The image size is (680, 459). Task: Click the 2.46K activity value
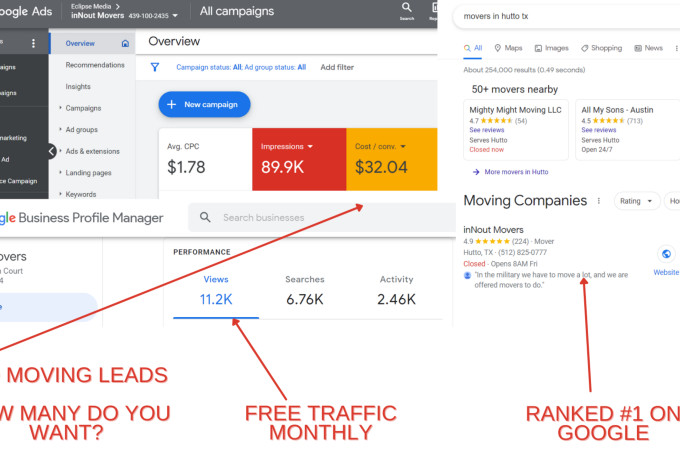click(396, 299)
